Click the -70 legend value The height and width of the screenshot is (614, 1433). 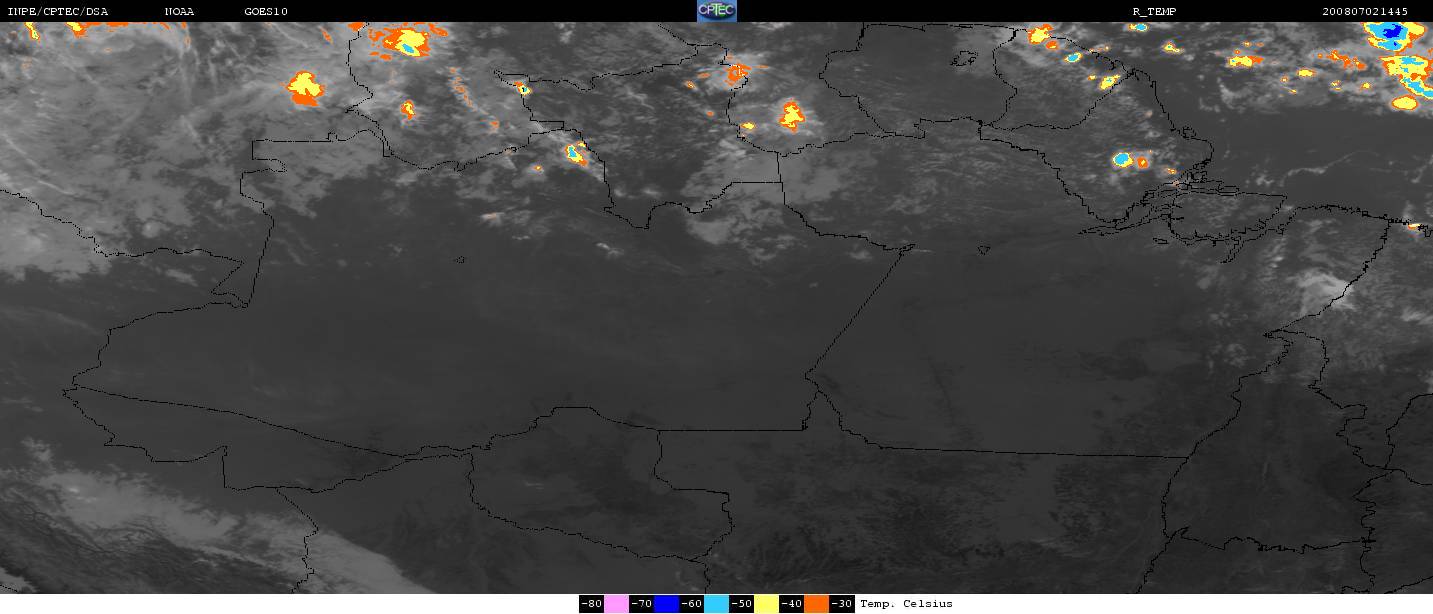[642, 604]
